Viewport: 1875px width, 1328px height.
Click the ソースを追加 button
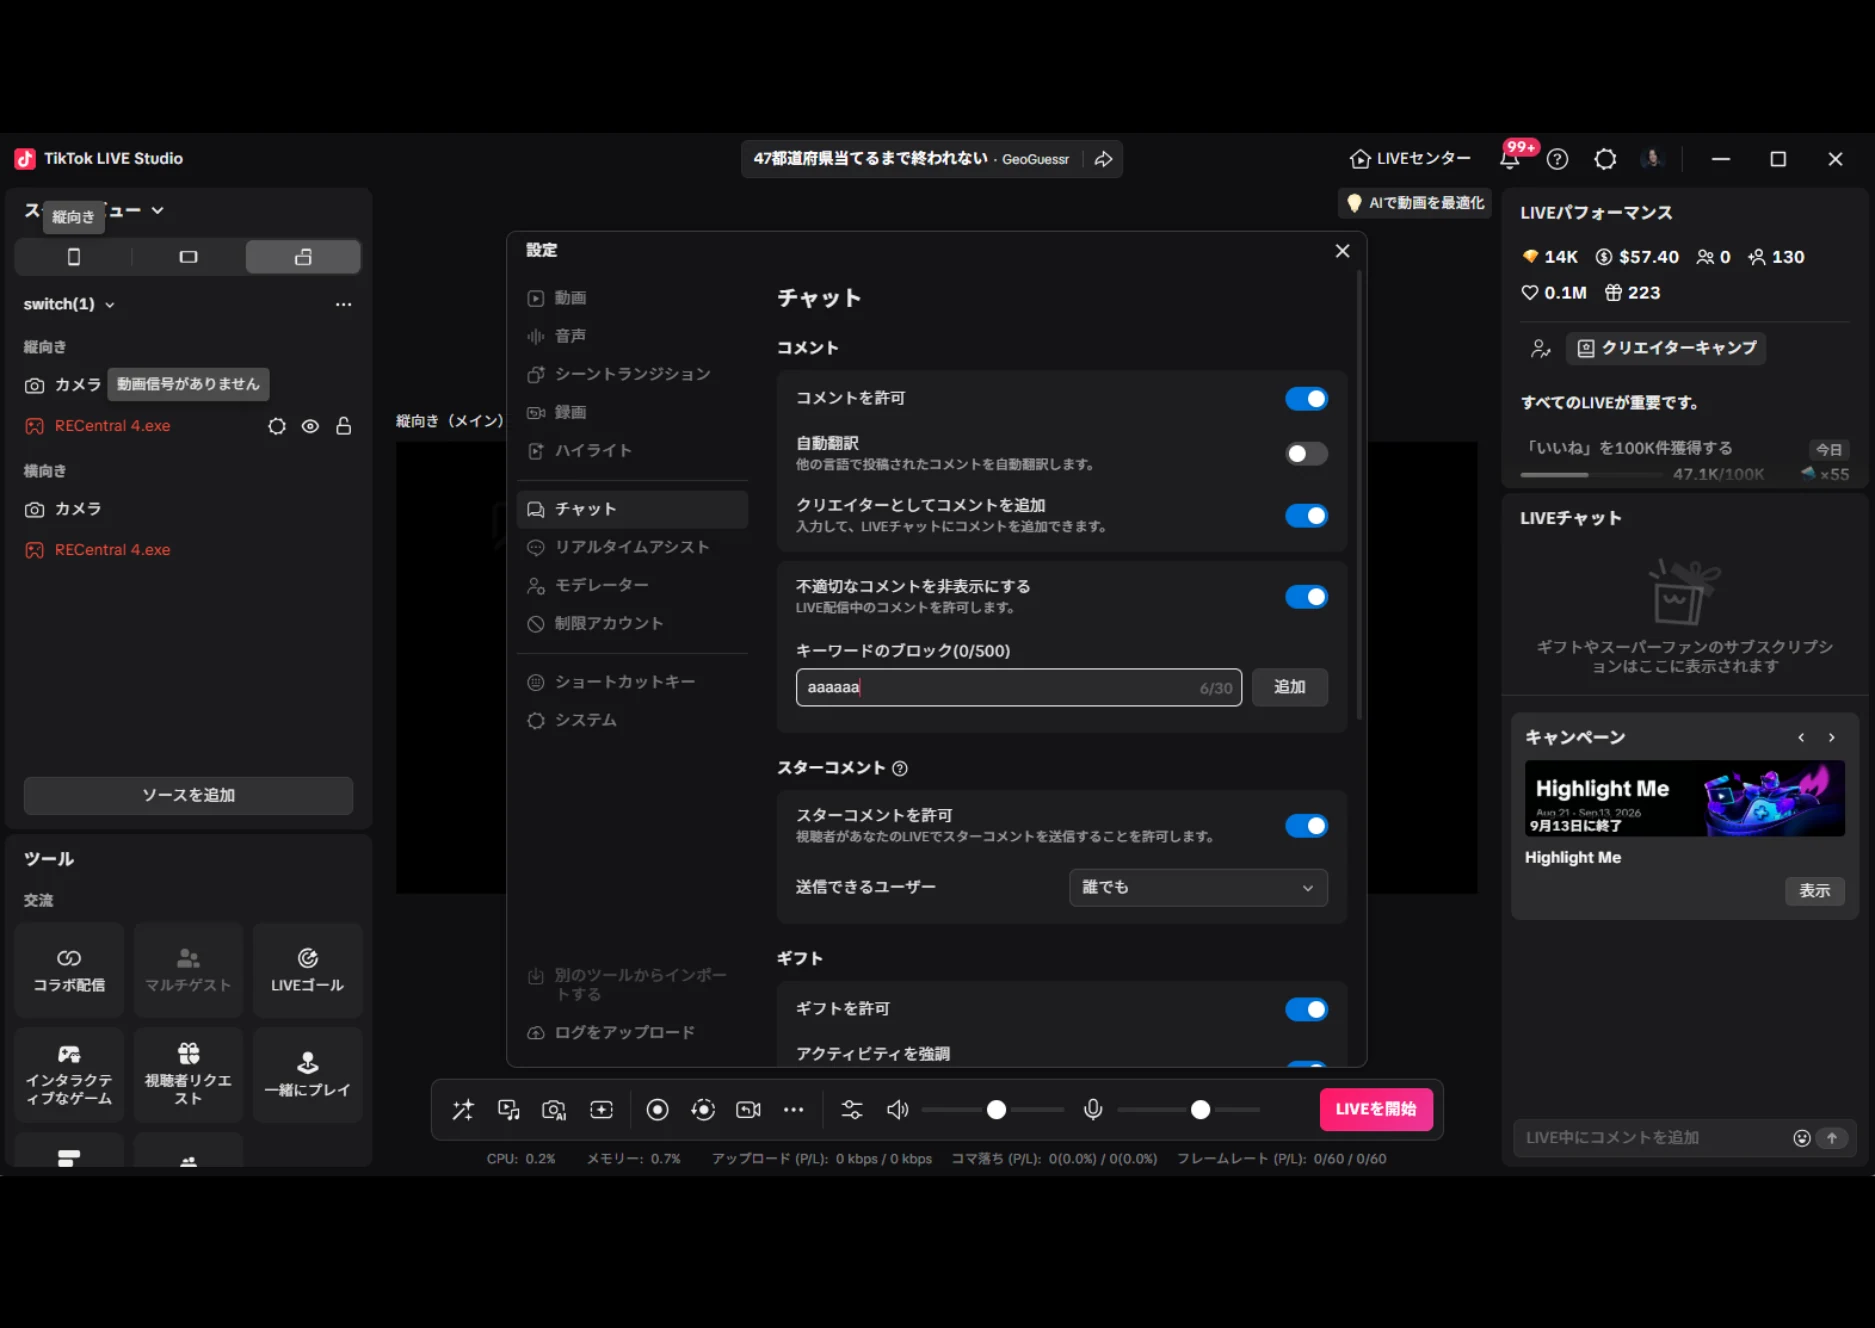188,796
